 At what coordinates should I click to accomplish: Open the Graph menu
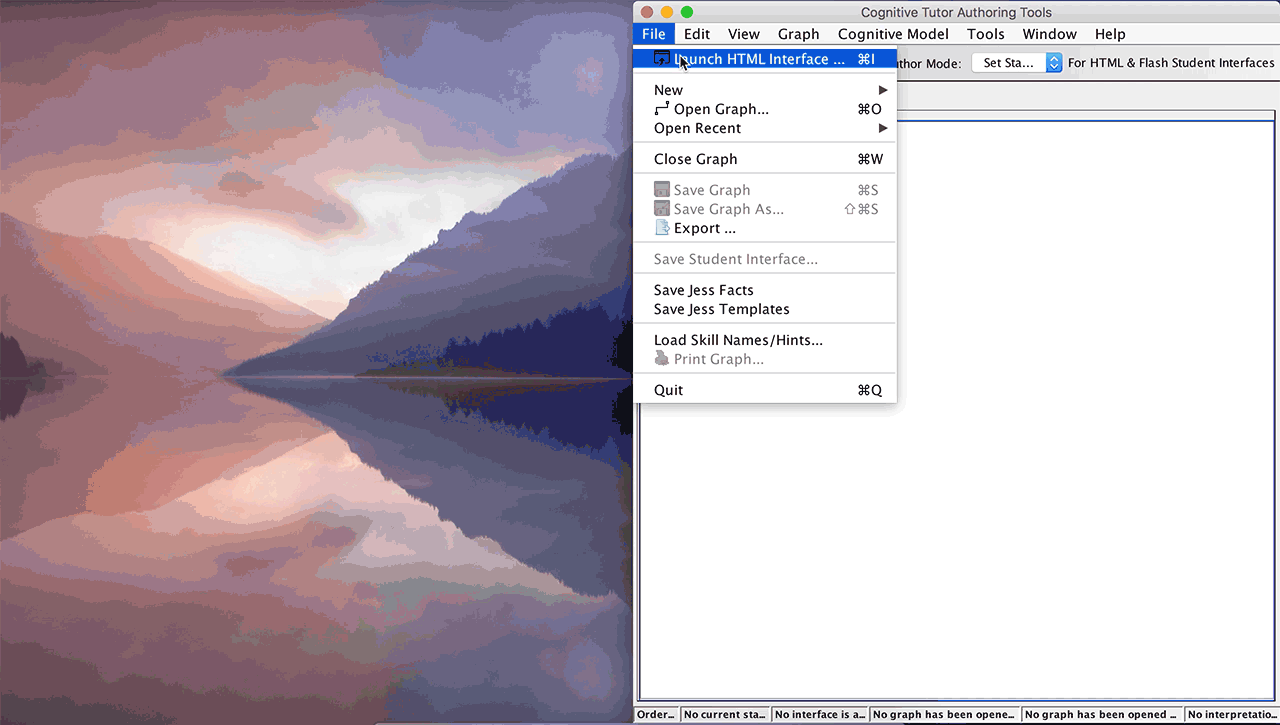click(798, 34)
